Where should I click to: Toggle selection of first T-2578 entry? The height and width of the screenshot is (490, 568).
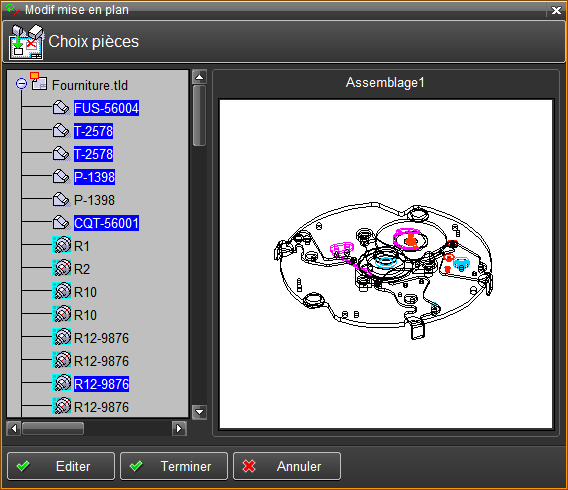[x=93, y=131]
